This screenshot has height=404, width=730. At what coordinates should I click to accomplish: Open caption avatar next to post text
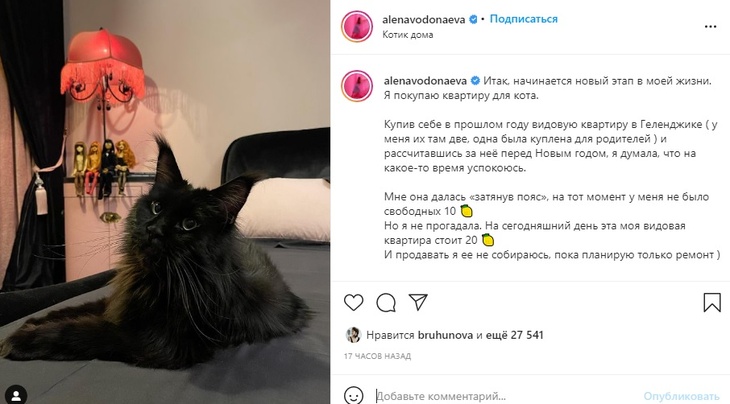357,86
